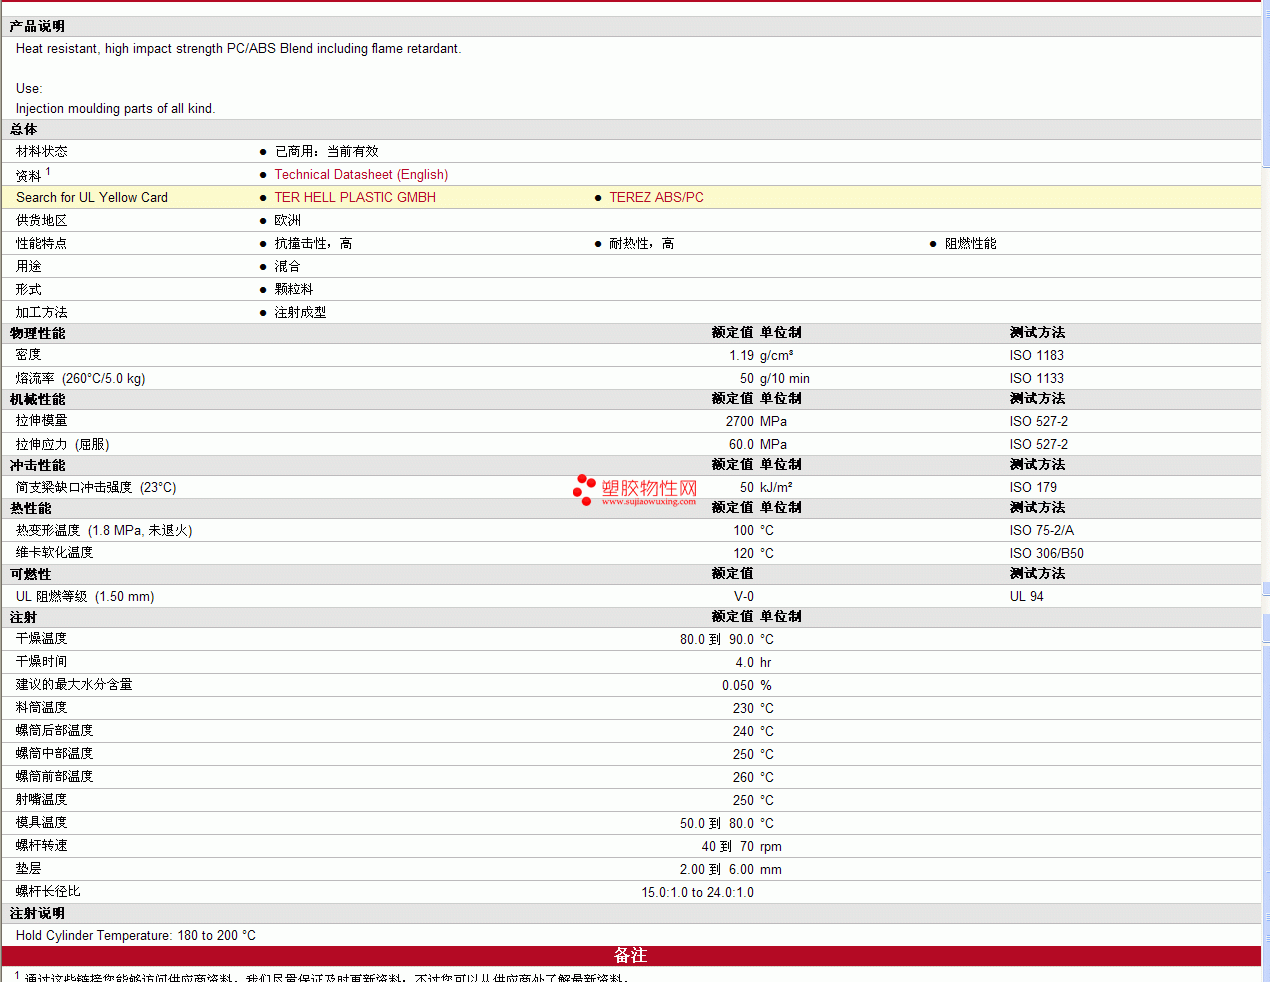Click V-0 flammability rating value
The height and width of the screenshot is (982, 1270).
[744, 597]
